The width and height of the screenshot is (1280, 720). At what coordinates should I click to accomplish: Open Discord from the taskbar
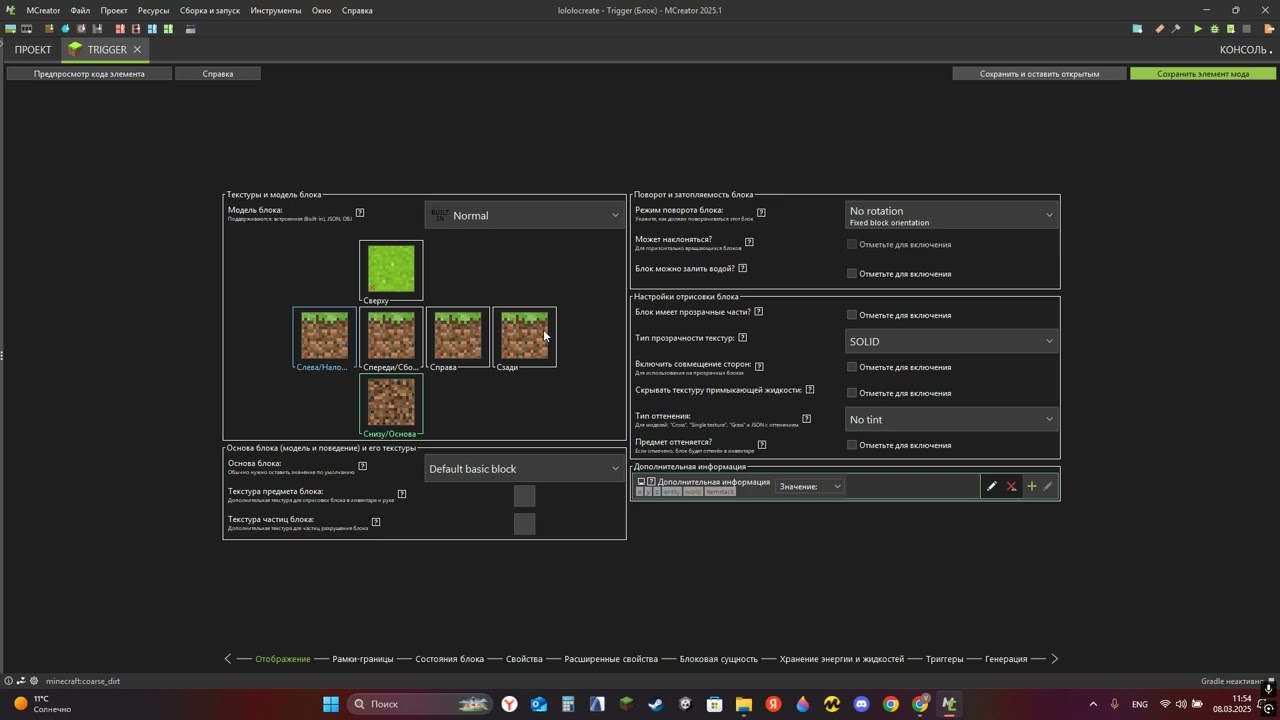(861, 704)
